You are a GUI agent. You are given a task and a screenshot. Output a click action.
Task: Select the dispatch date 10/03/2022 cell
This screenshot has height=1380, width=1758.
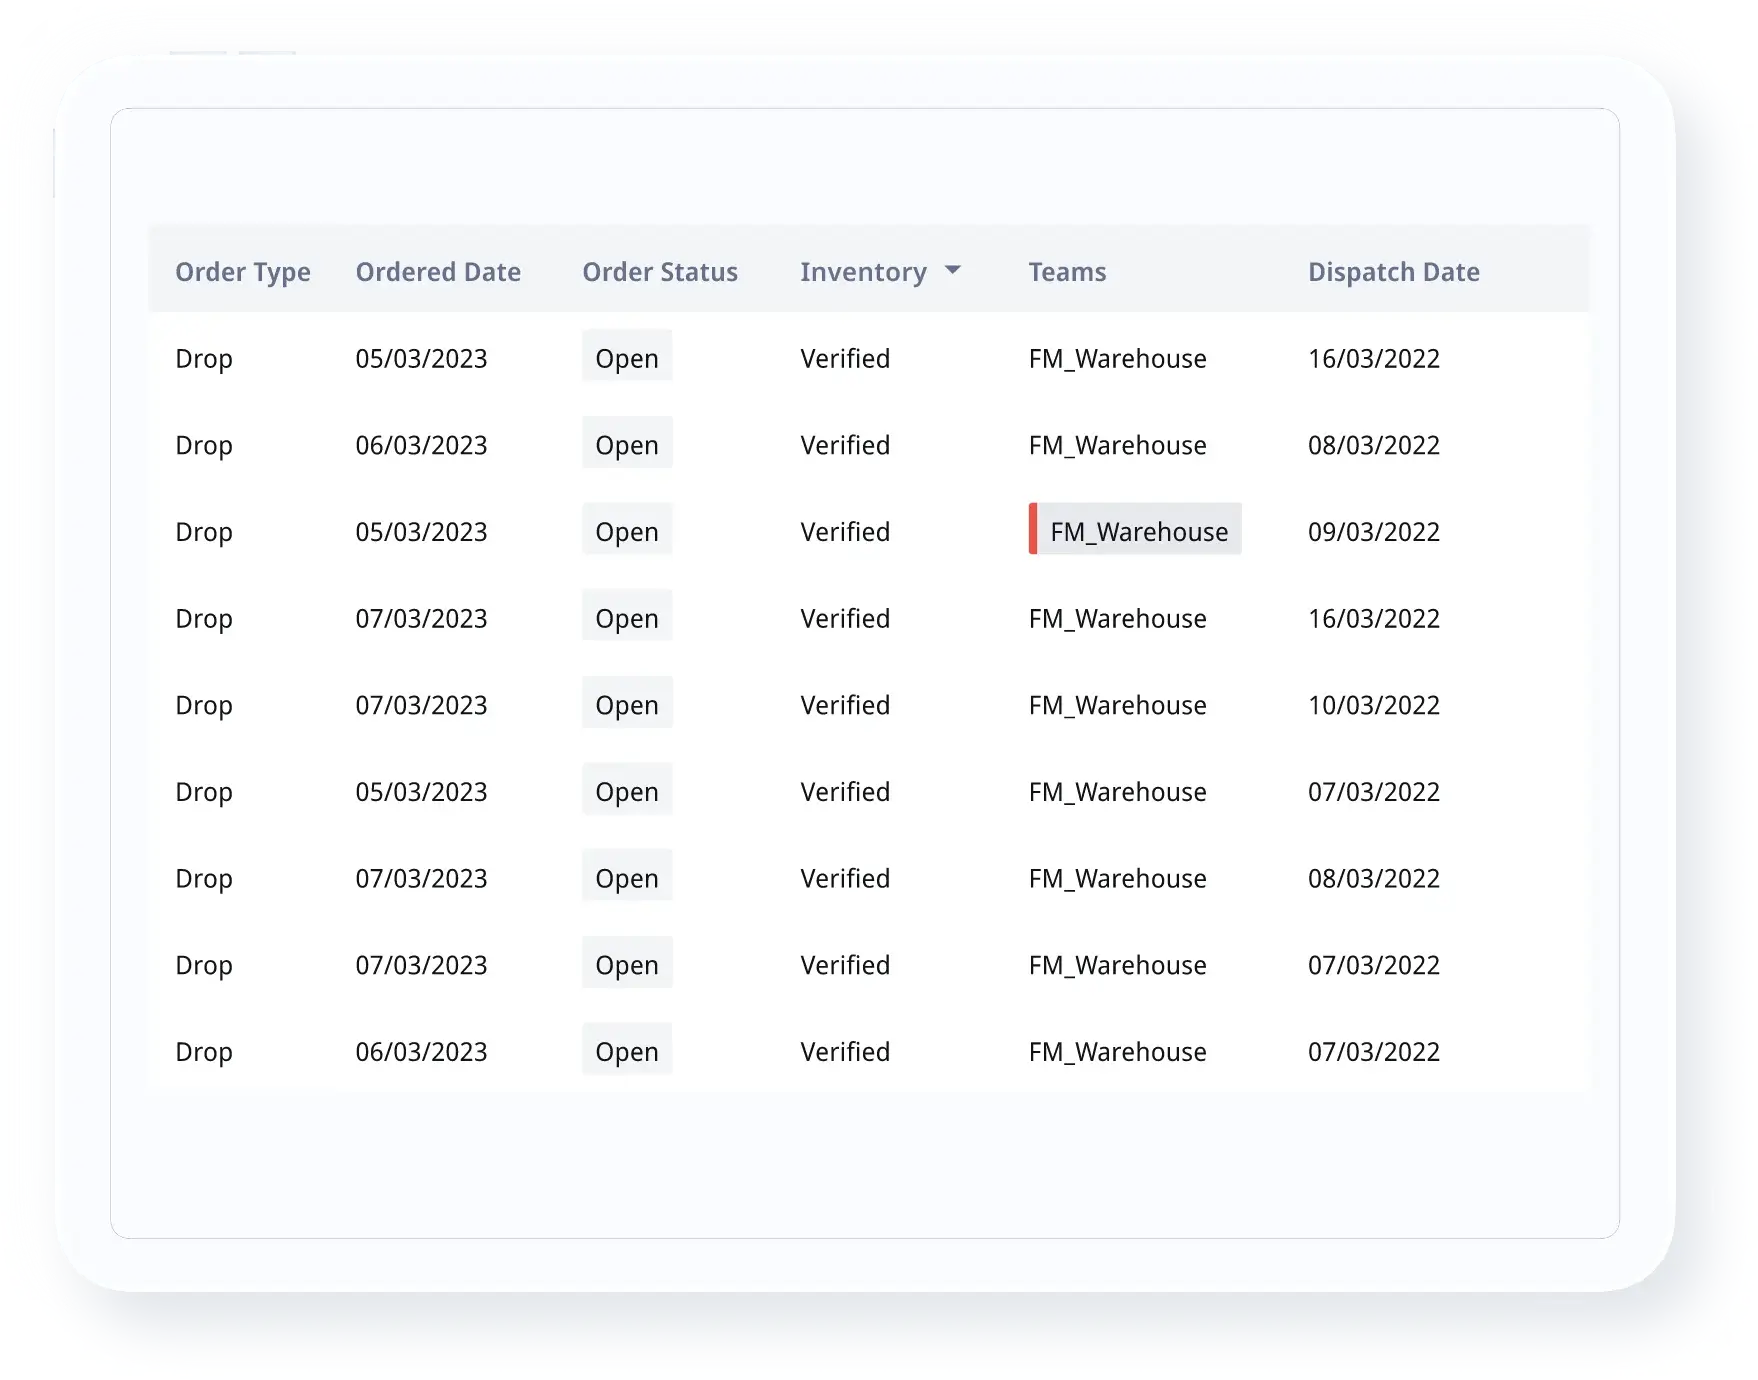(x=1373, y=705)
